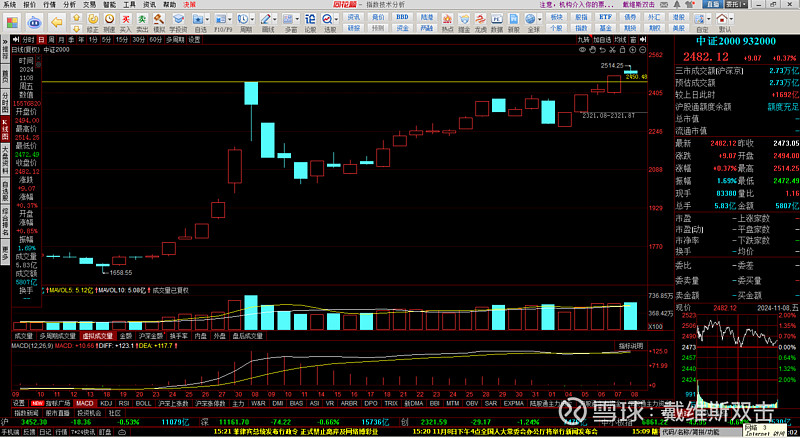Image resolution: width=800 pixels, height=438 pixels.
Task: Click the ETF button
Action: (606, 17)
